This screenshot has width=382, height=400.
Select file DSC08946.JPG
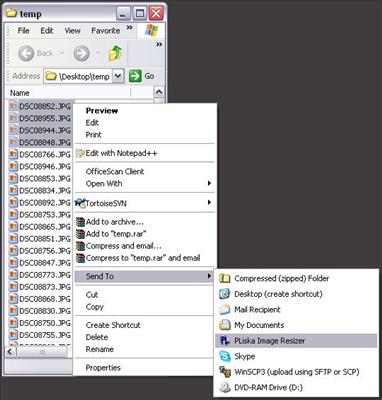45,167
